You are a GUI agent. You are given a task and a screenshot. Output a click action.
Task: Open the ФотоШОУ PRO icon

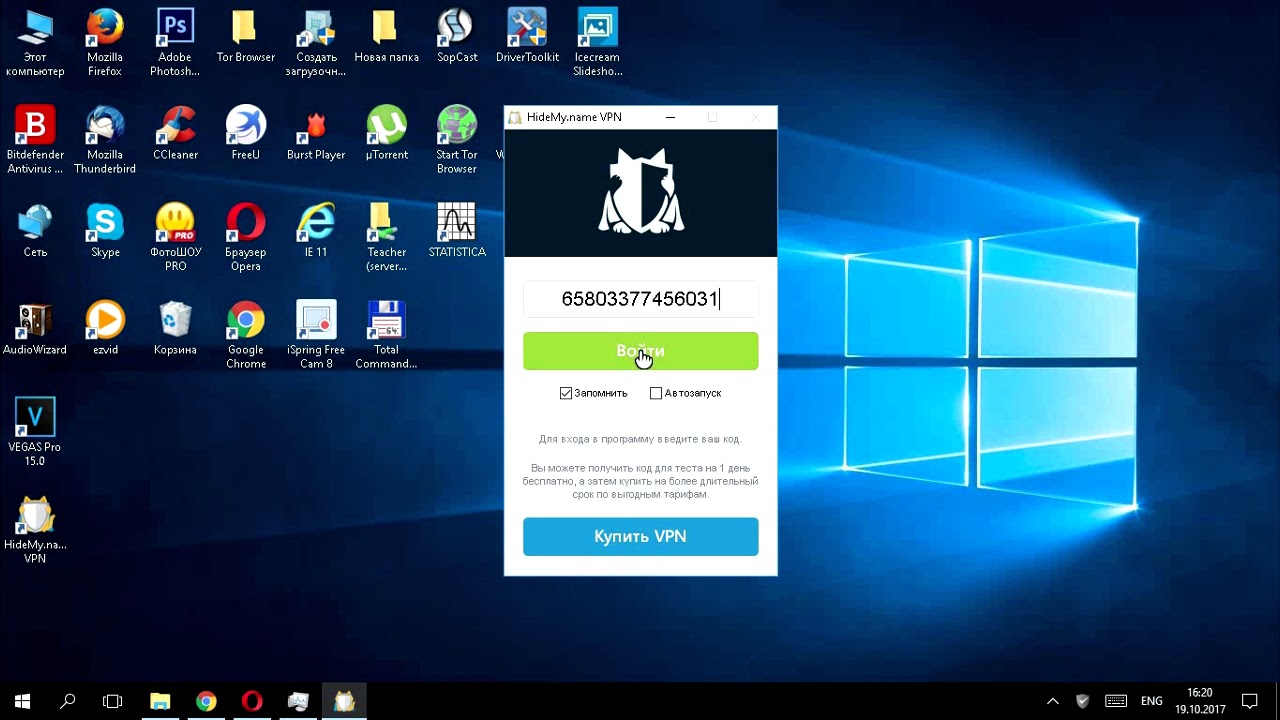point(175,237)
